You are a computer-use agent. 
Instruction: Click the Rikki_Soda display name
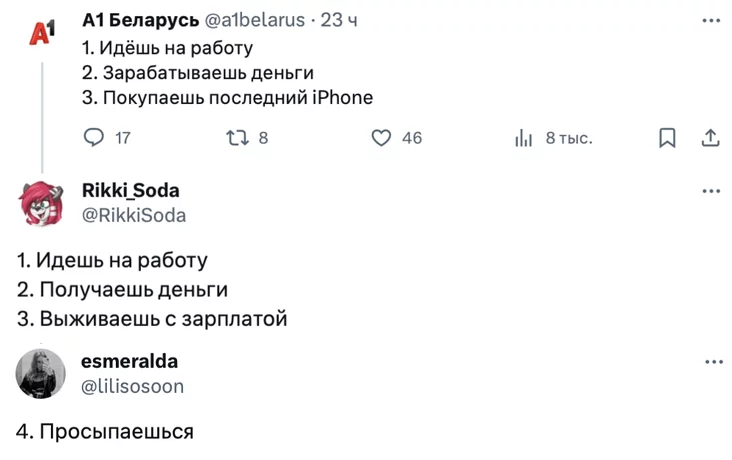click(130, 191)
